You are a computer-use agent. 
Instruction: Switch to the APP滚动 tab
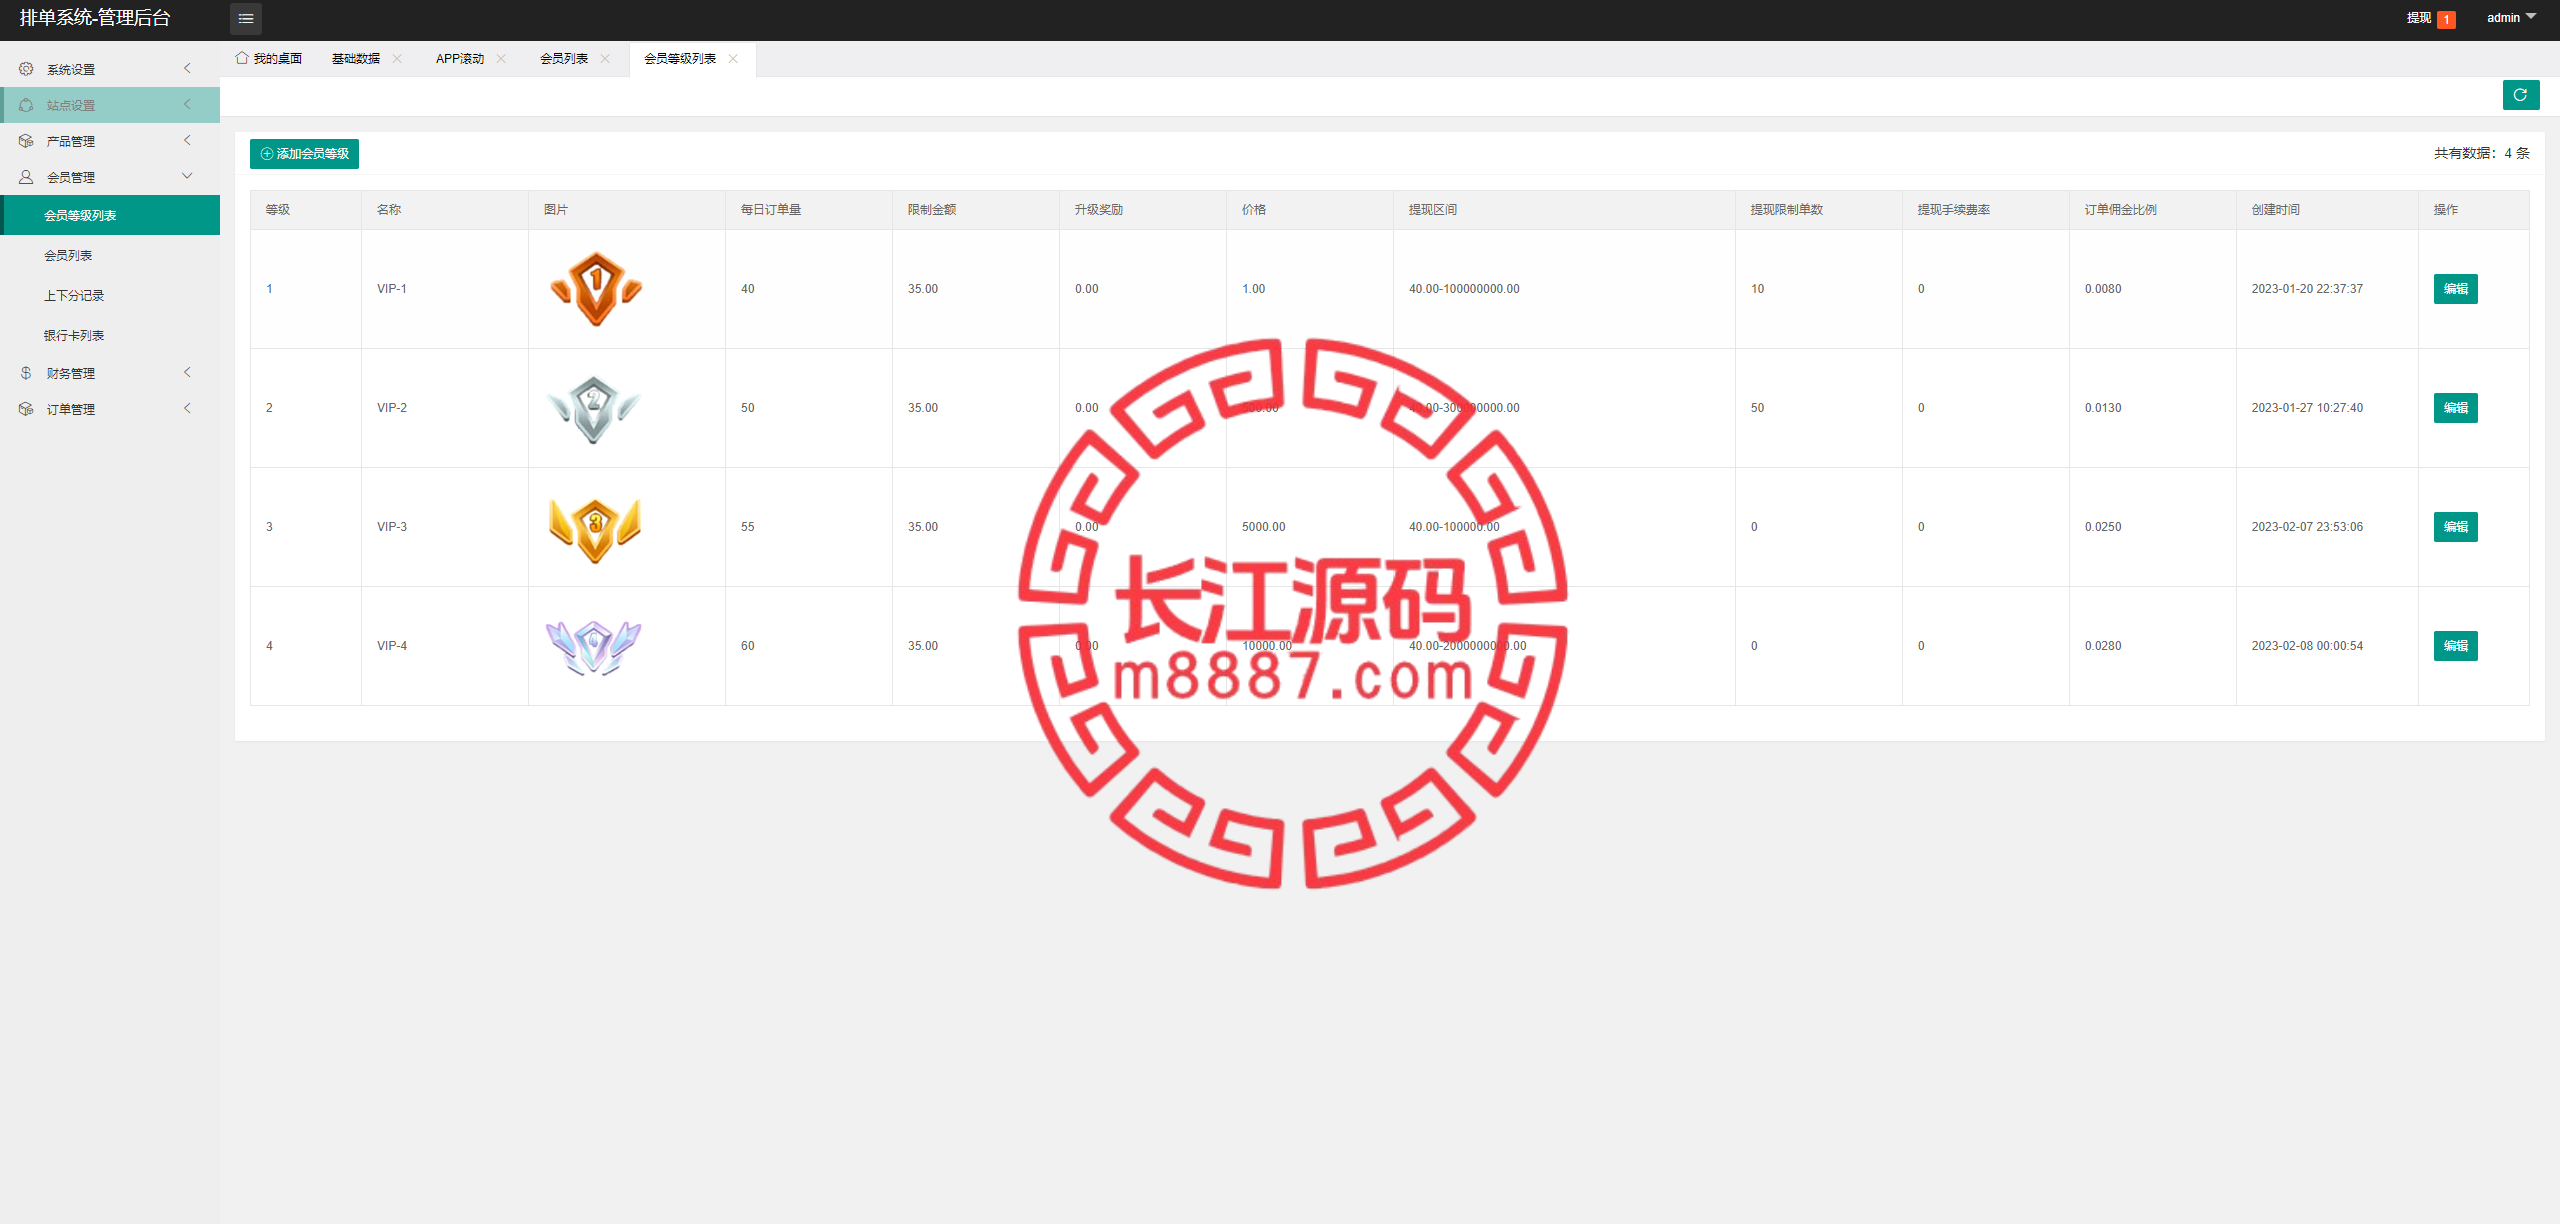click(x=460, y=58)
